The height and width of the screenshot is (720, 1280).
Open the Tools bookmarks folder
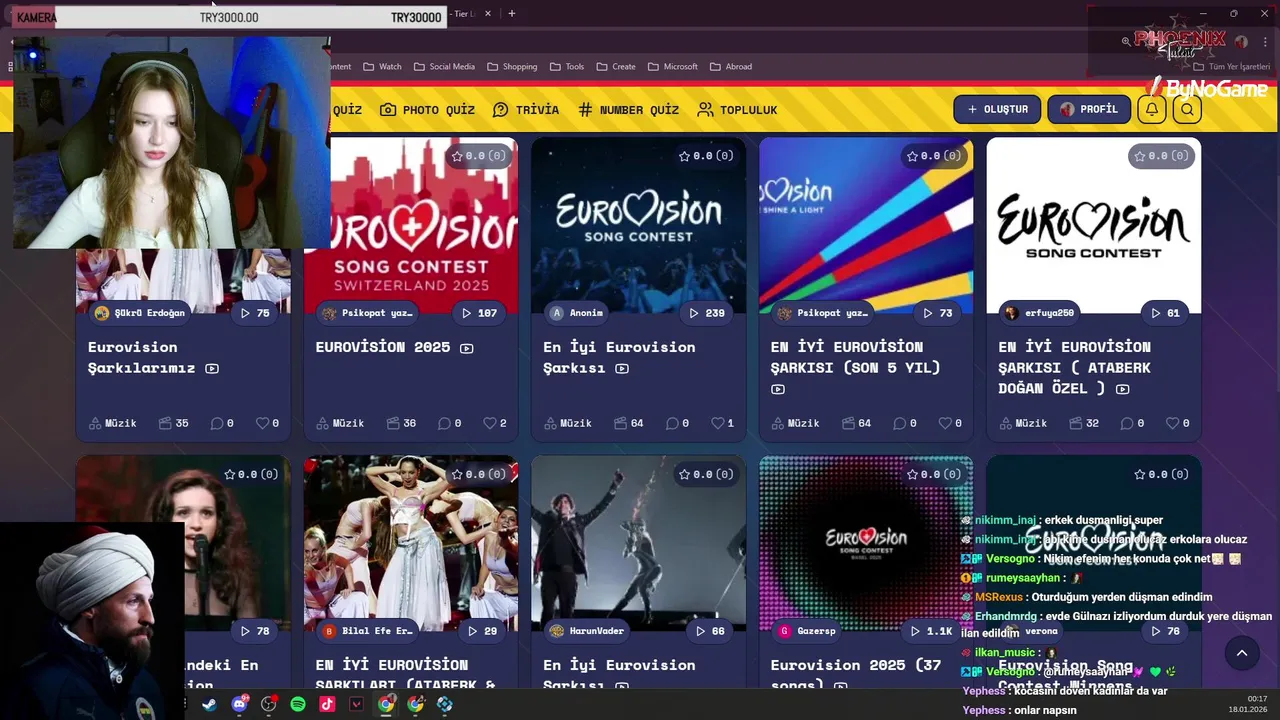pos(567,67)
